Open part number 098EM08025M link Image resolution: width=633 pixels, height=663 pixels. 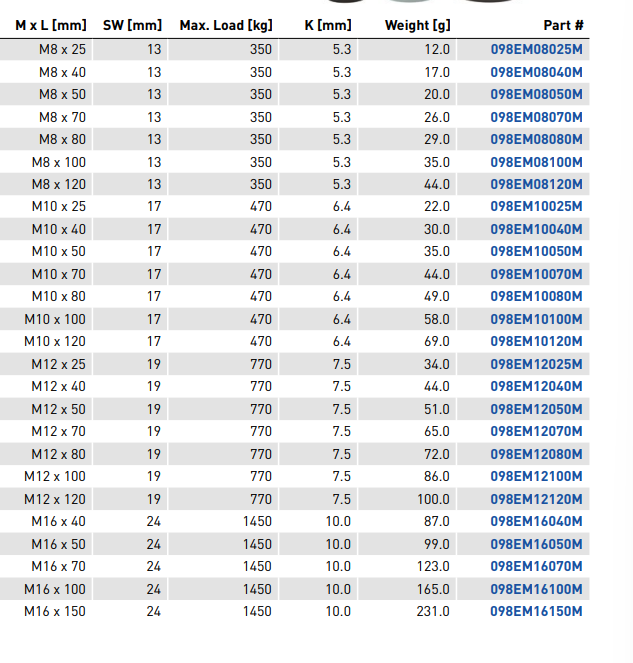(x=536, y=49)
